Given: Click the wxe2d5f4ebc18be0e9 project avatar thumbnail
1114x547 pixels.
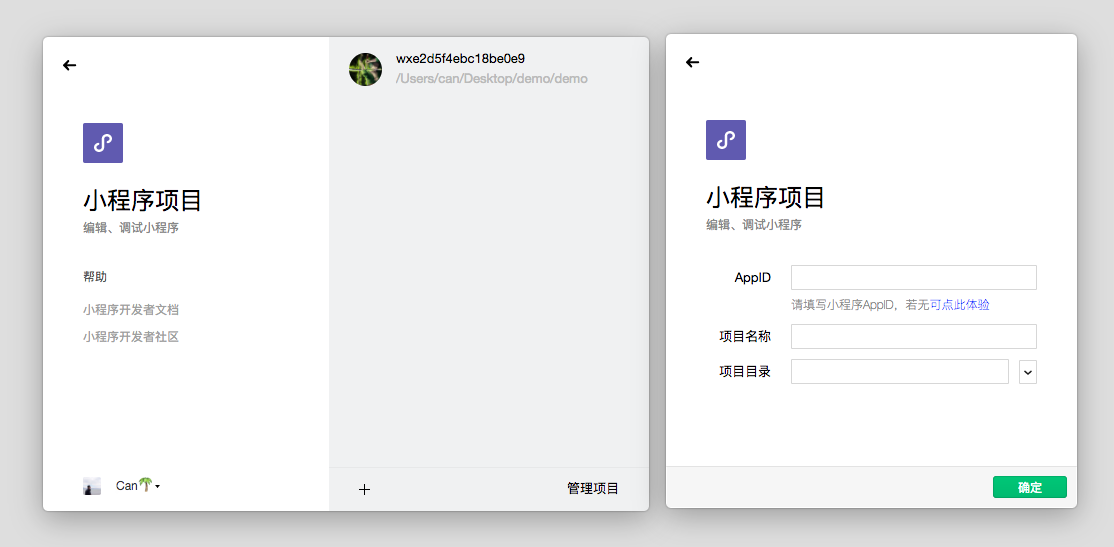Looking at the screenshot, I should (x=365, y=69).
